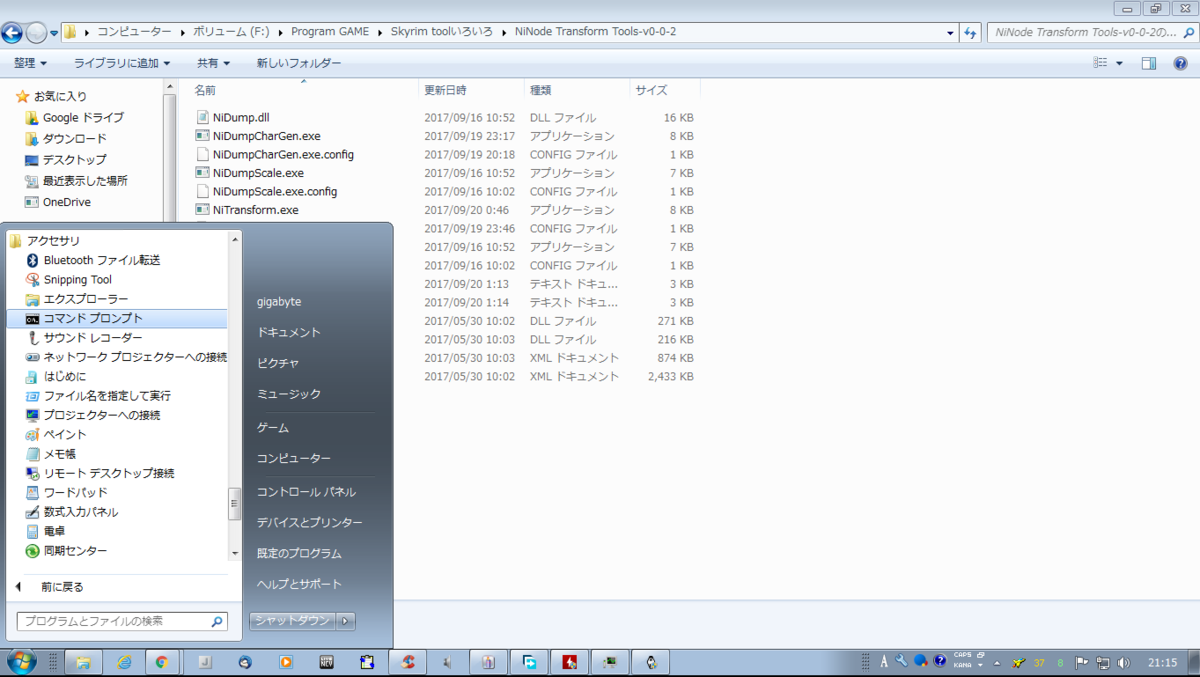Image resolution: width=1200 pixels, height=677 pixels.
Task: Click the volume speaker tray icon
Action: pos(1125,662)
